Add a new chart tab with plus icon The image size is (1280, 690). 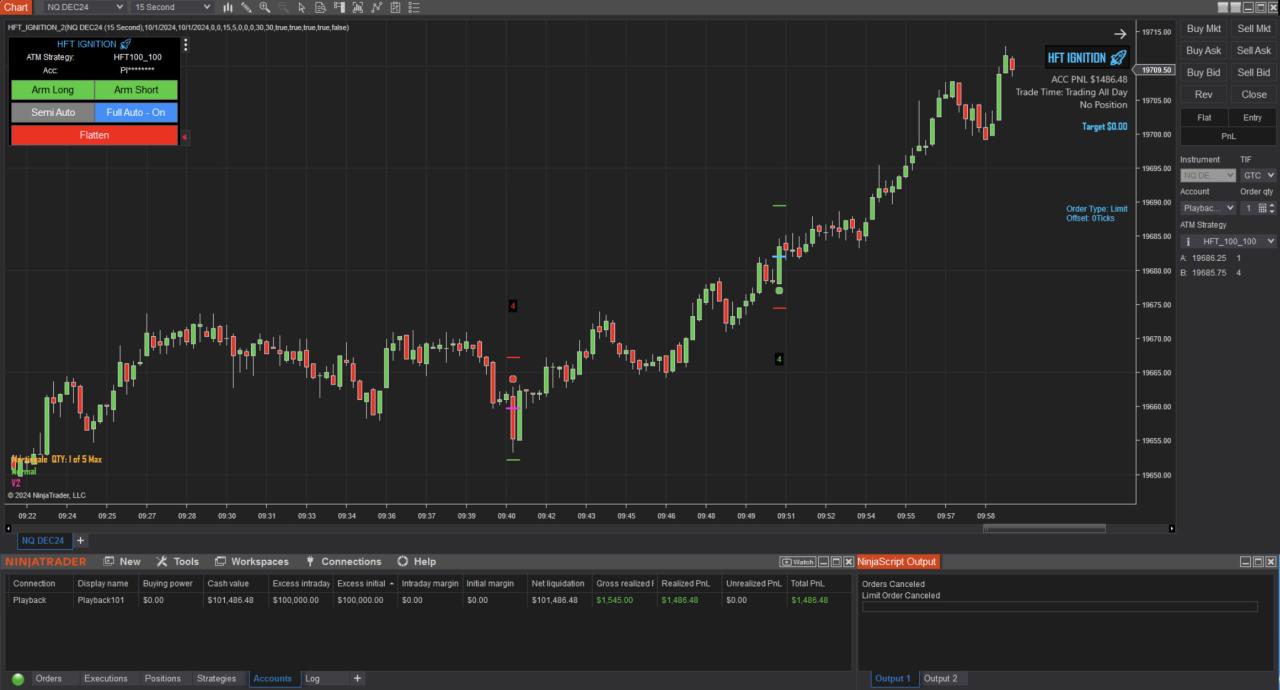click(x=81, y=541)
